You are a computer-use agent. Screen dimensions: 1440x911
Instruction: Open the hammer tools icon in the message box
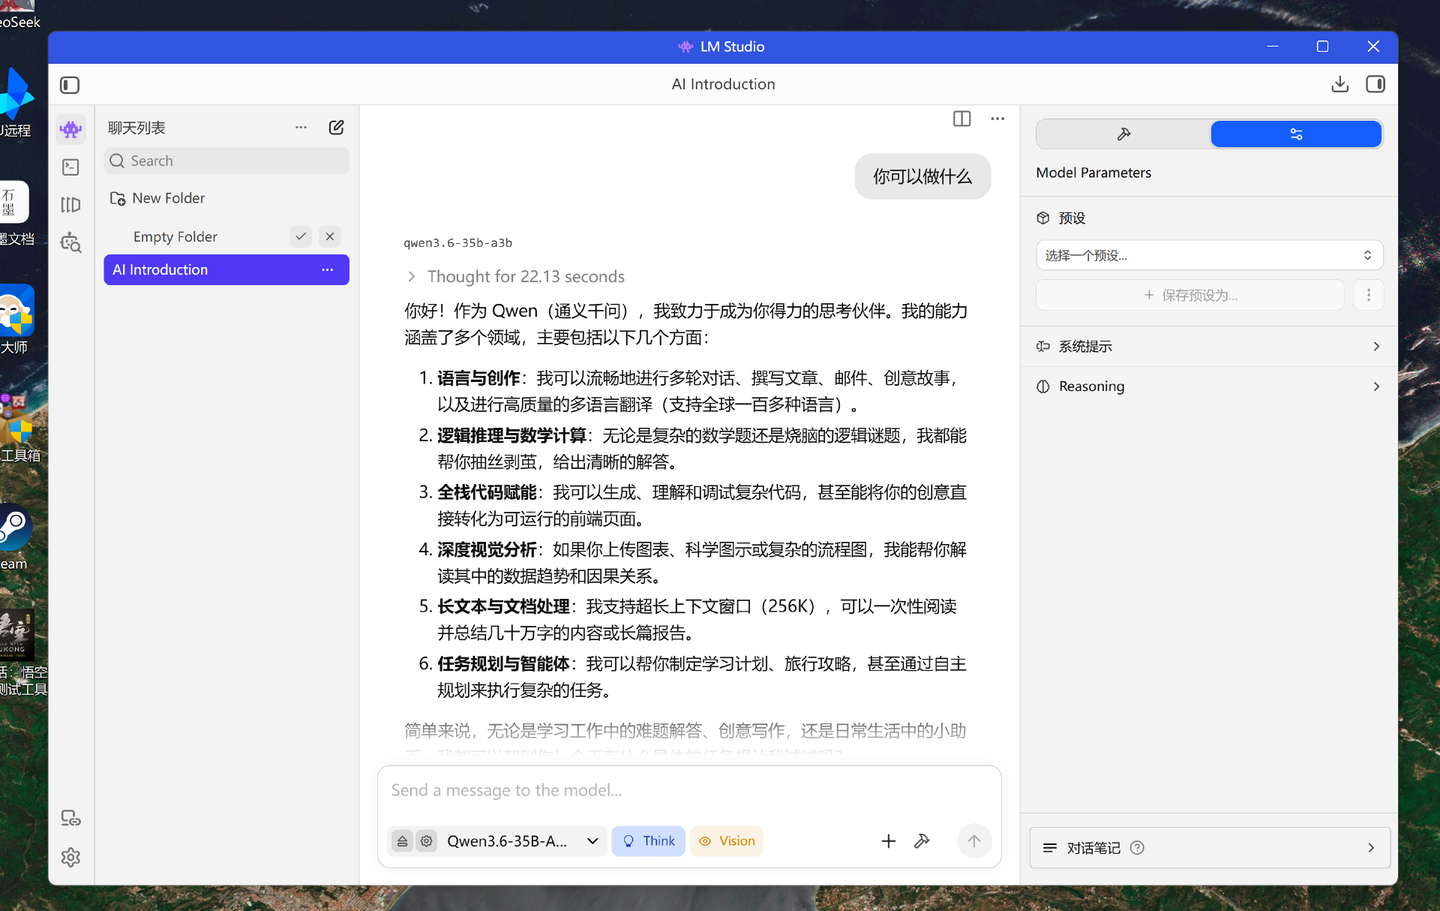coord(922,841)
